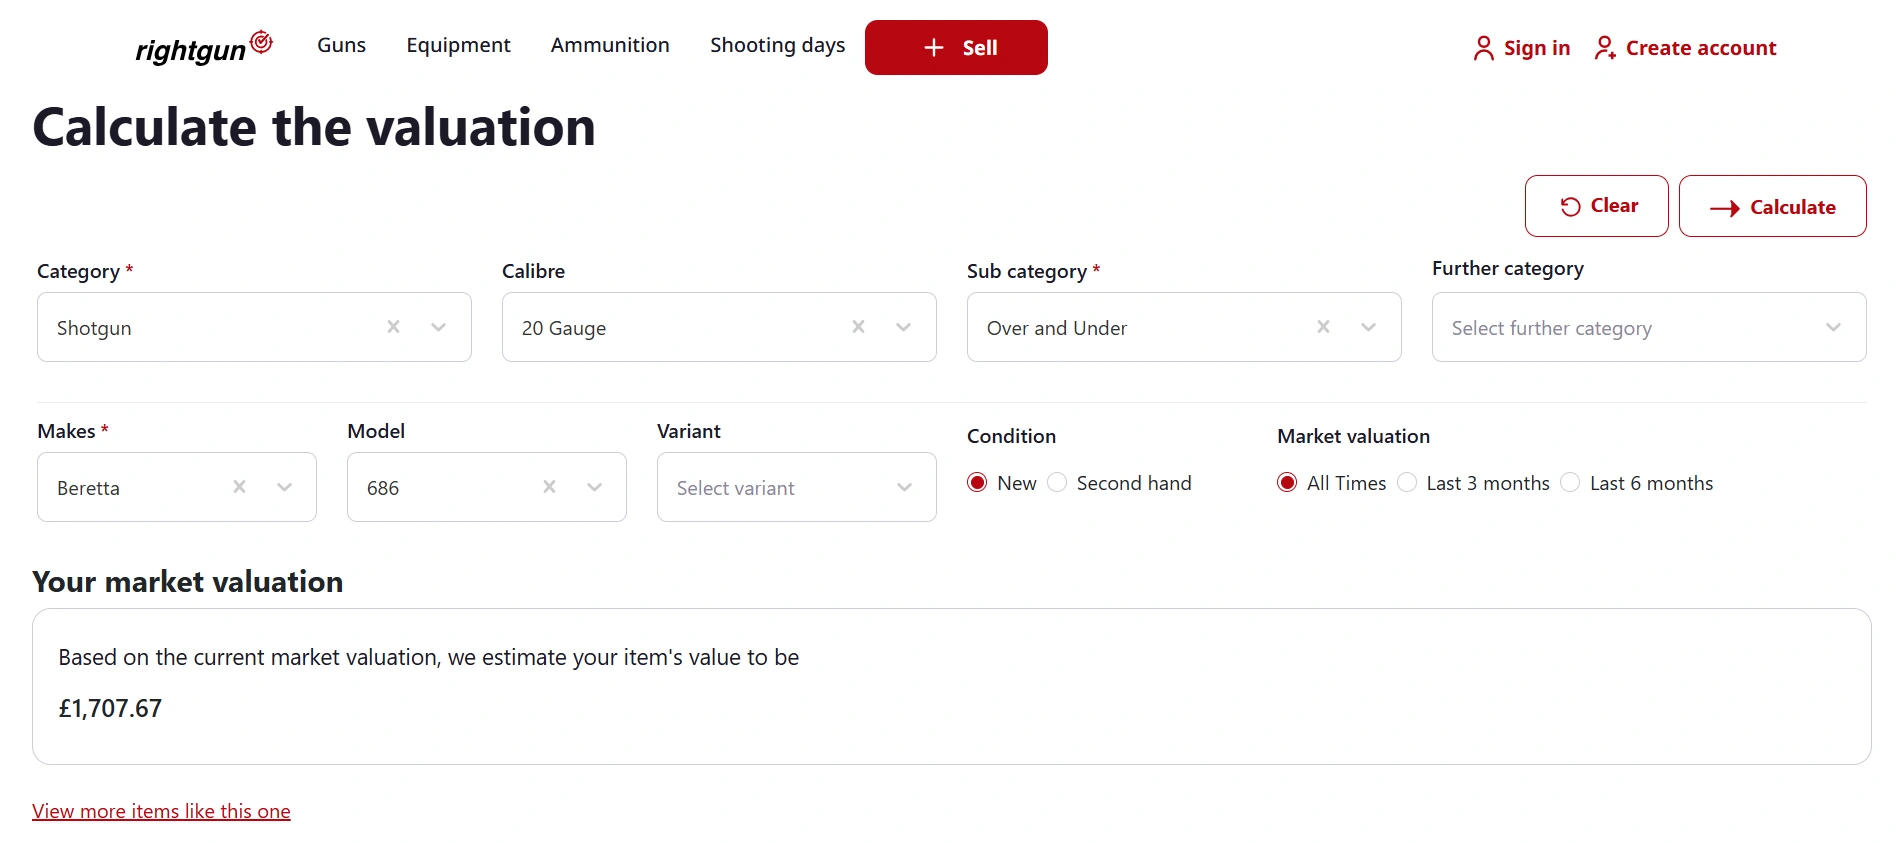This screenshot has height=843, width=1903.
Task: Open the Shooting days menu
Action: (777, 46)
